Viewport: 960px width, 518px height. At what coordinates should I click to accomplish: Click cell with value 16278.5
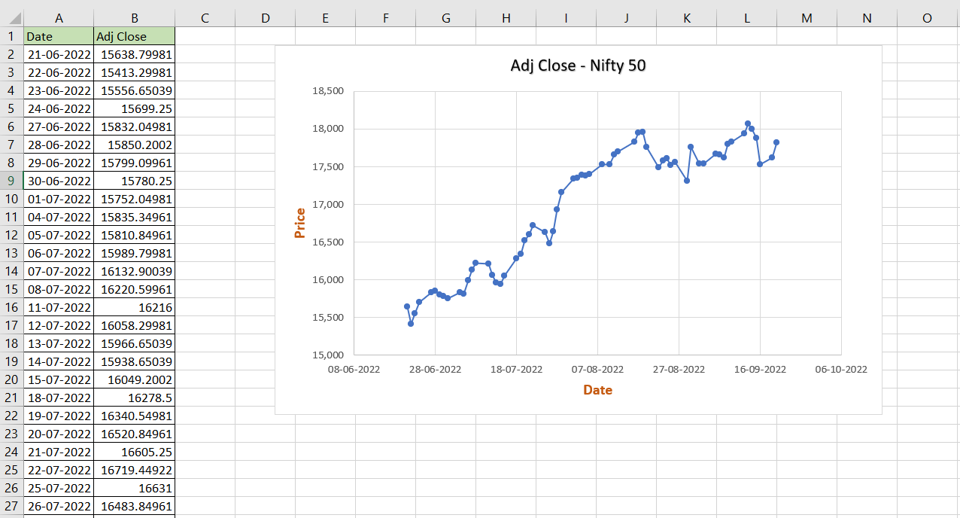[134, 397]
